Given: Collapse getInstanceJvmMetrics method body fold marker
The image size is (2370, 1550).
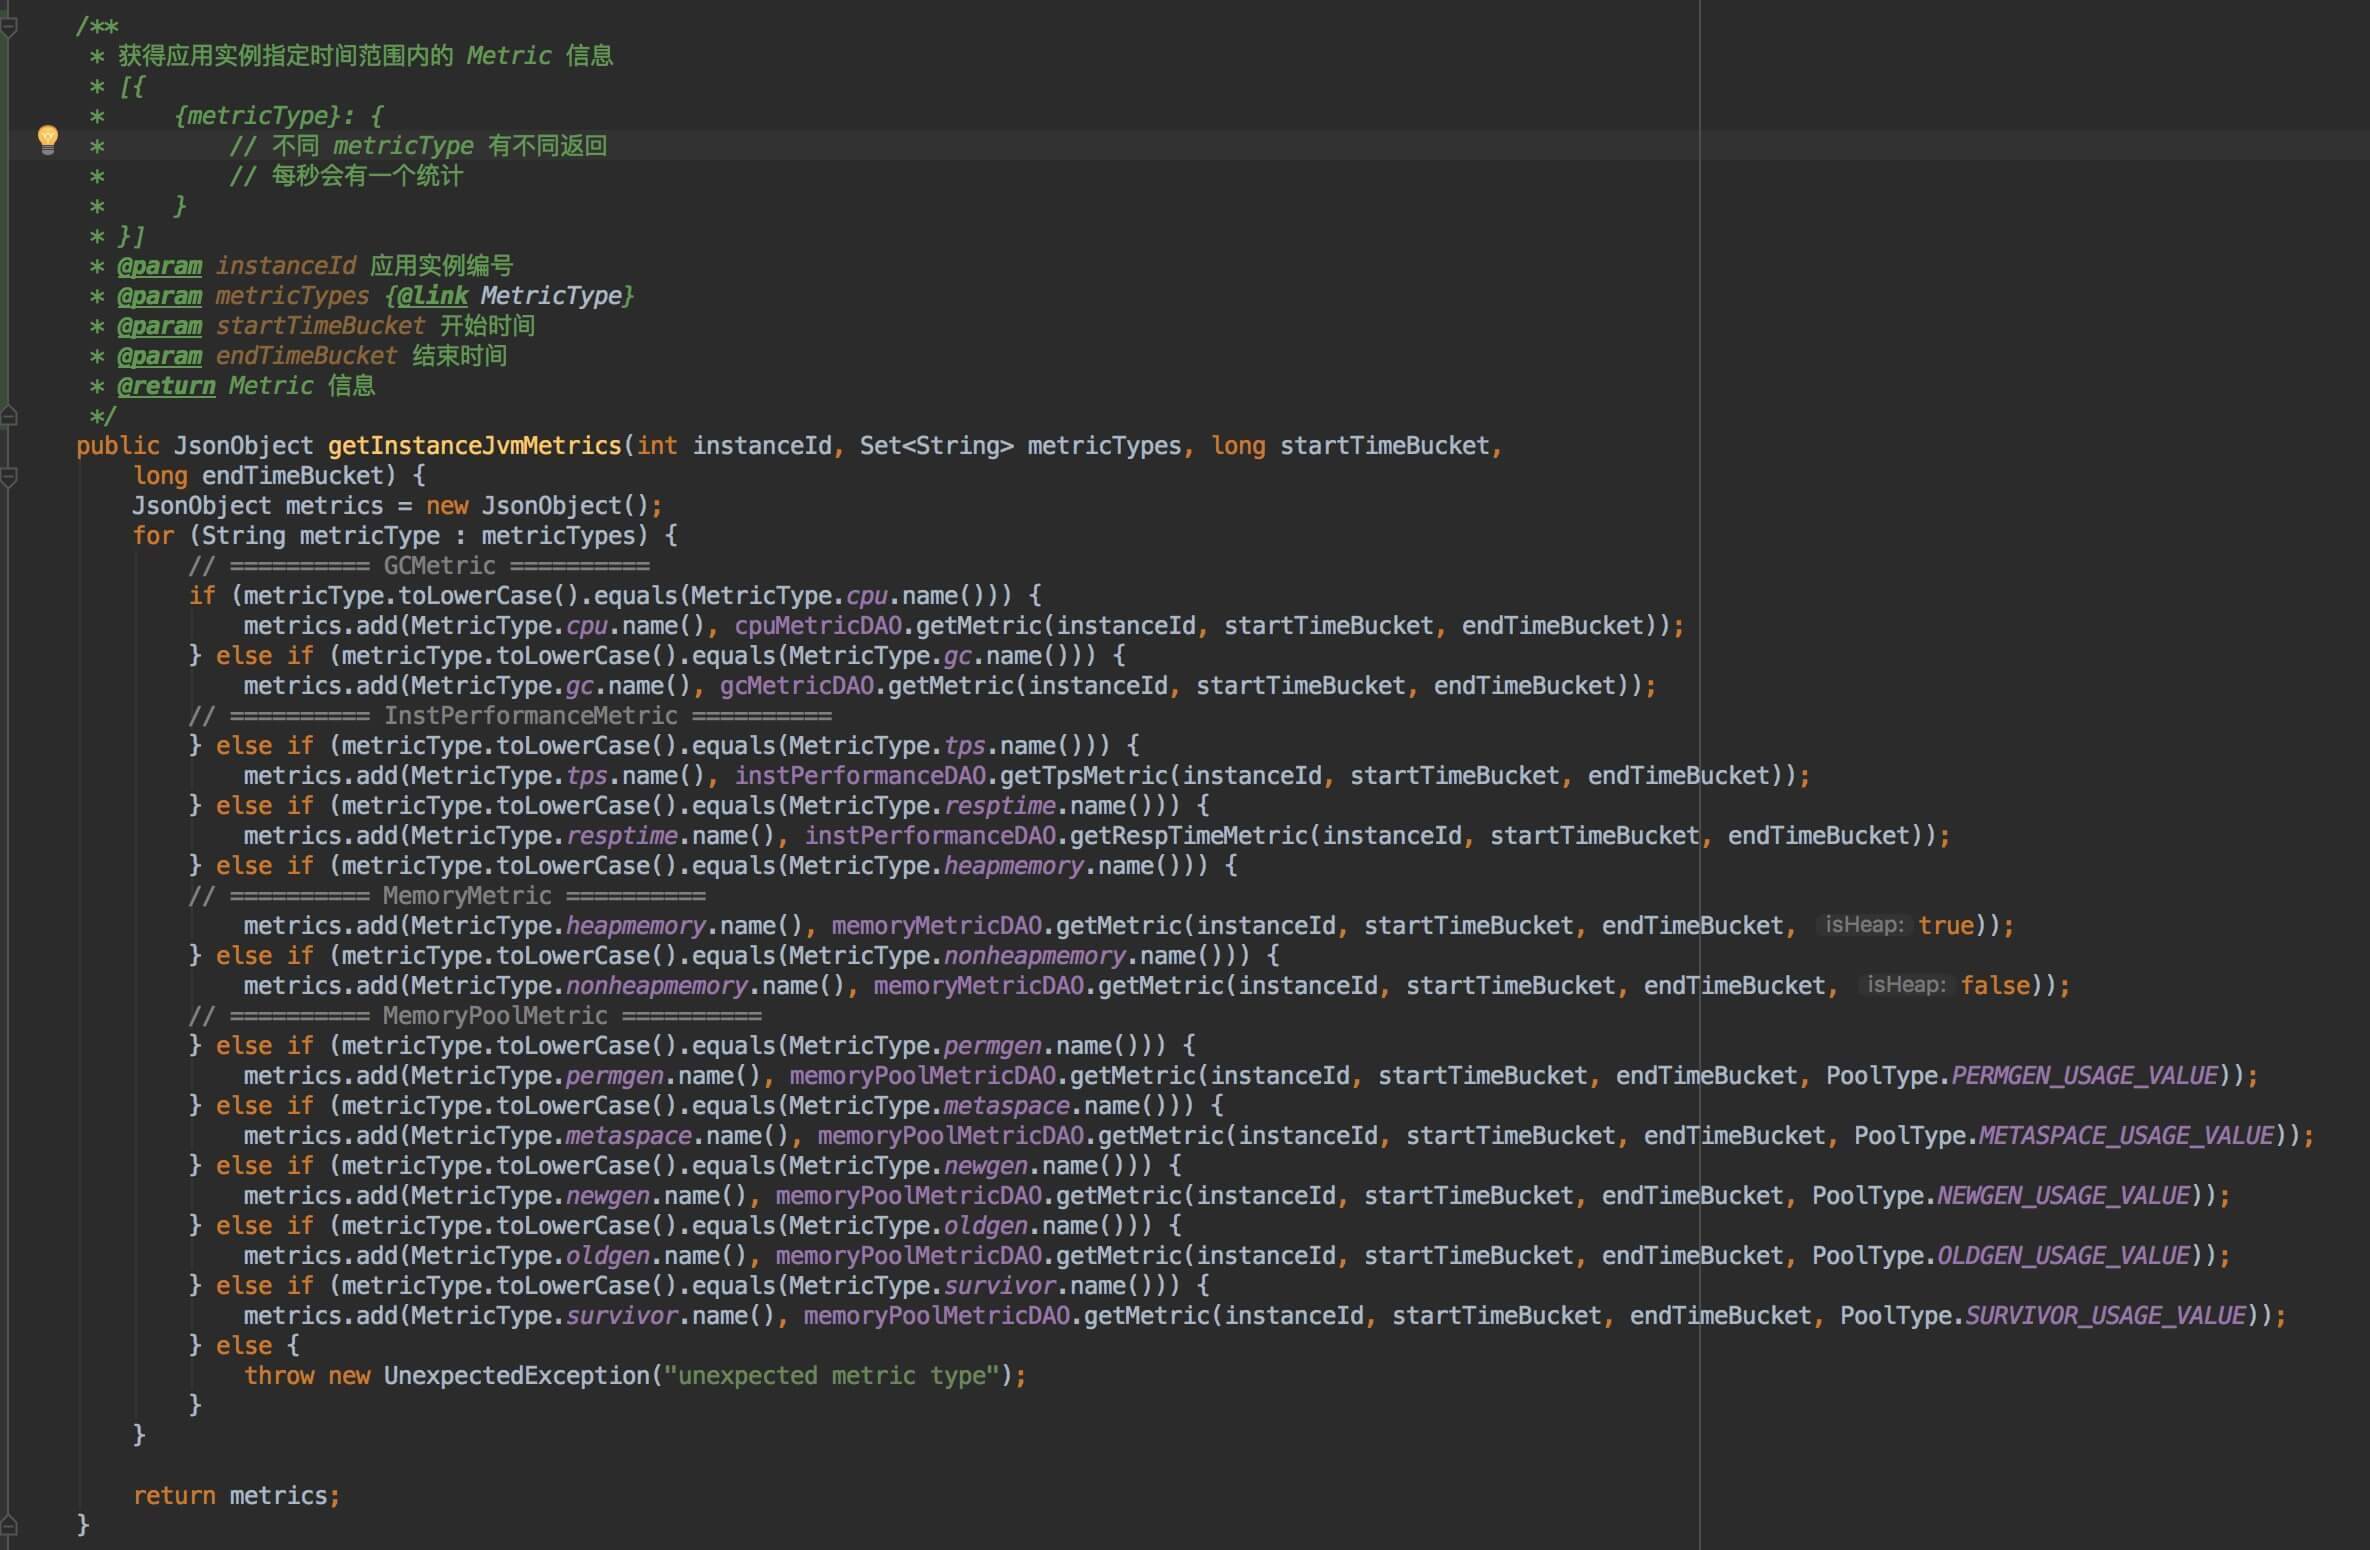Looking at the screenshot, I should point(8,477).
